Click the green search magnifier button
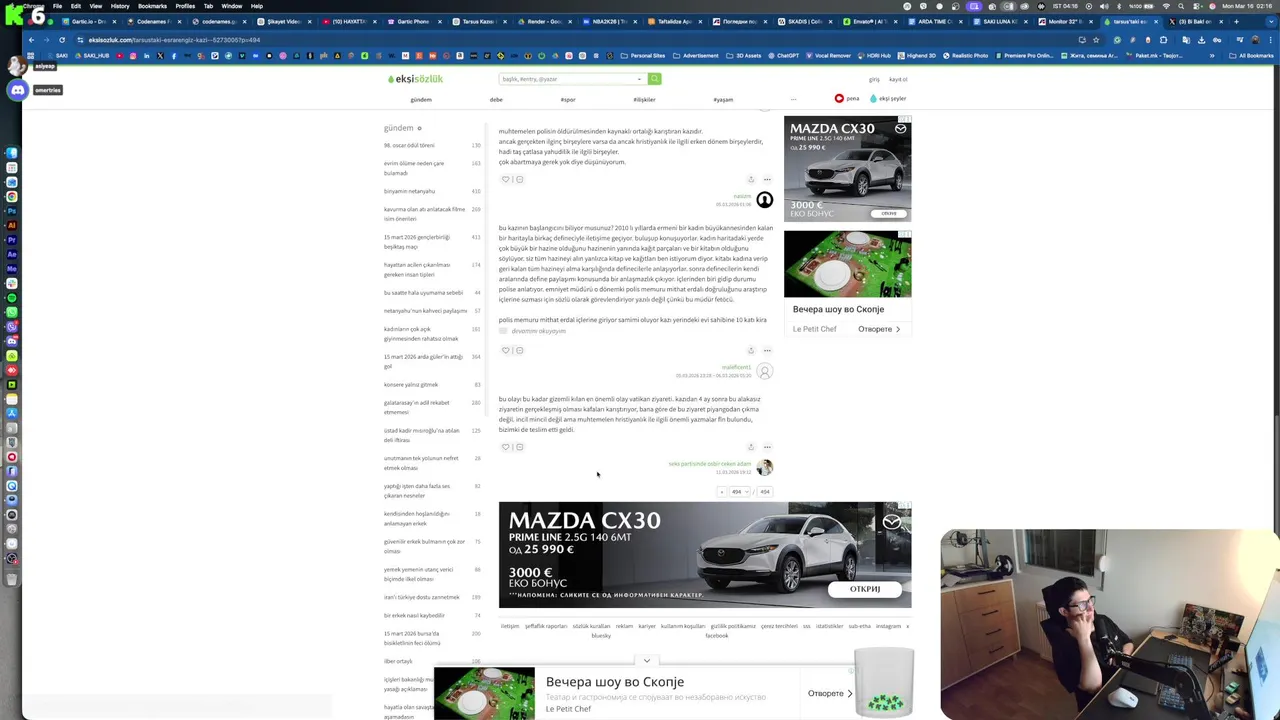Screen dimensions: 1280x720 (x=654, y=79)
